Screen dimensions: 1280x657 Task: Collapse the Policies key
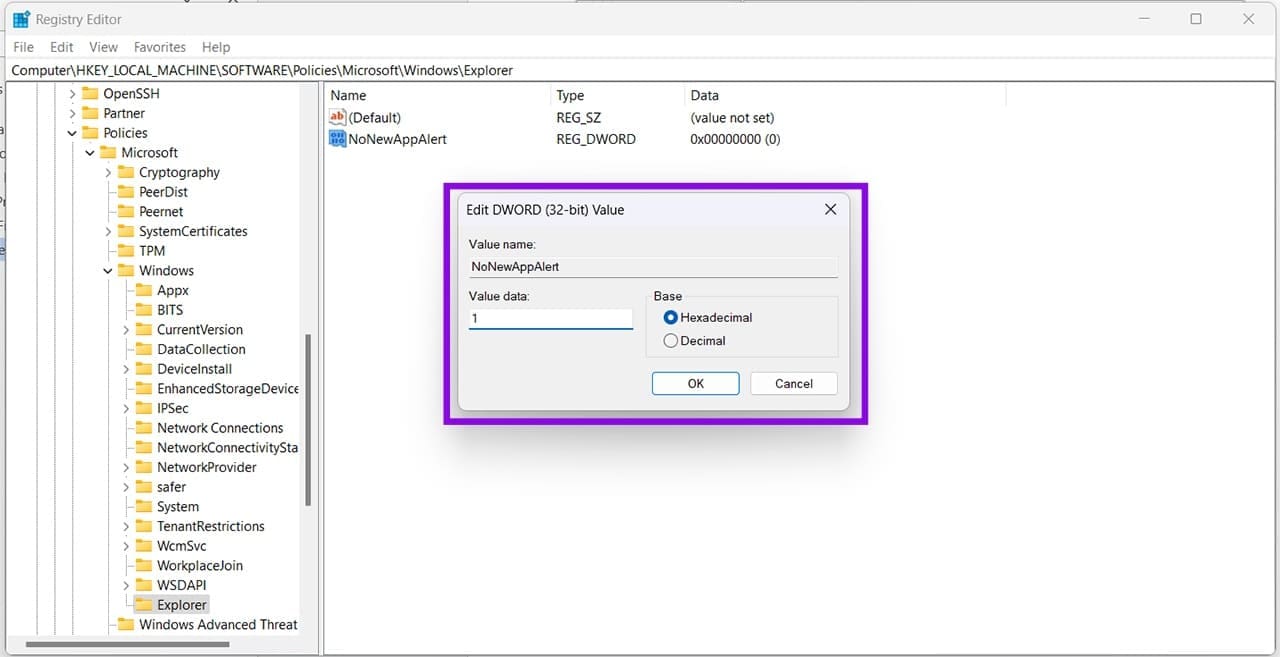click(72, 133)
